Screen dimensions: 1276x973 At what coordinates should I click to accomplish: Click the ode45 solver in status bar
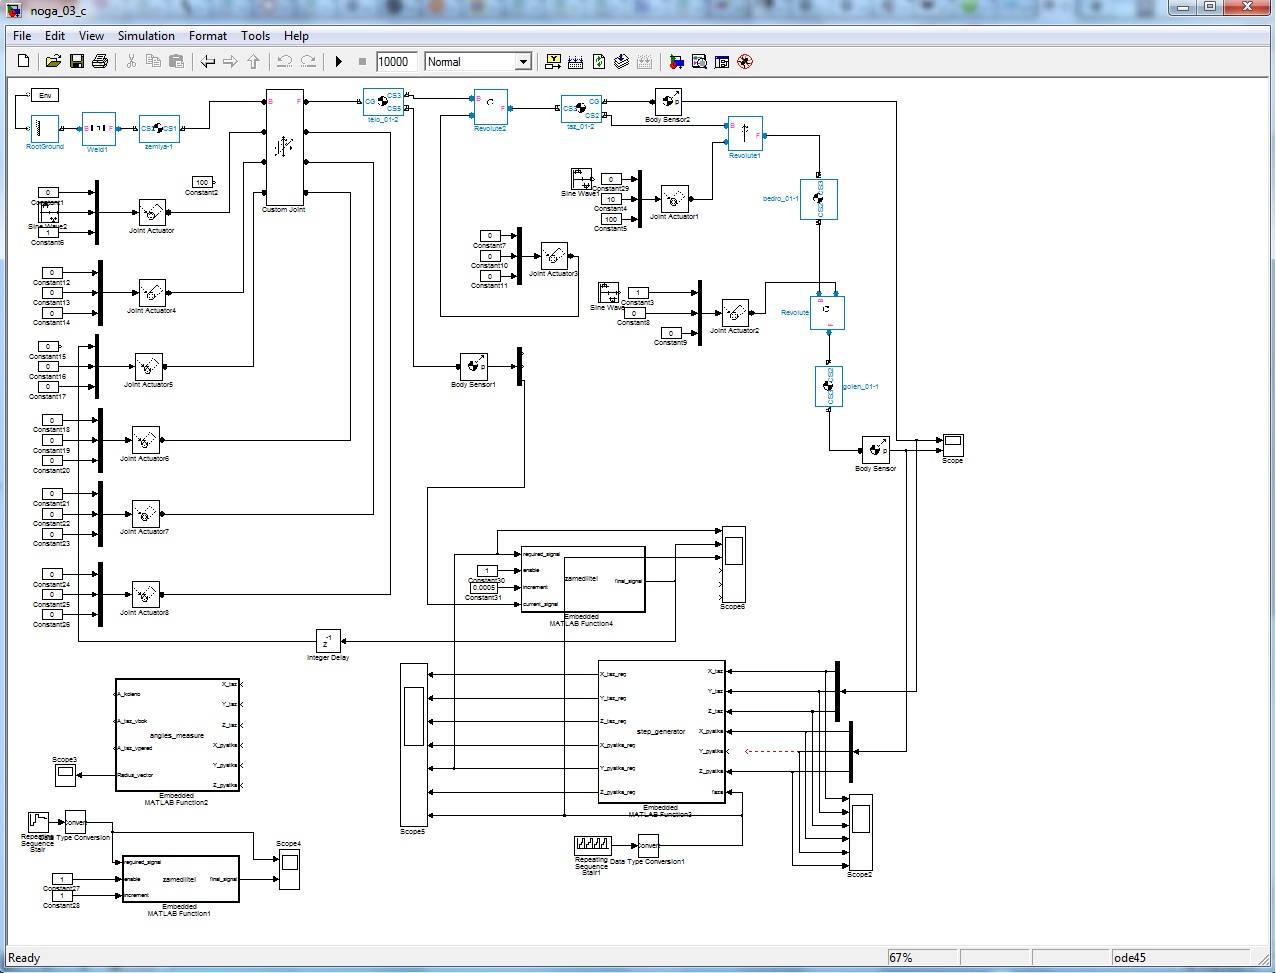(1129, 958)
